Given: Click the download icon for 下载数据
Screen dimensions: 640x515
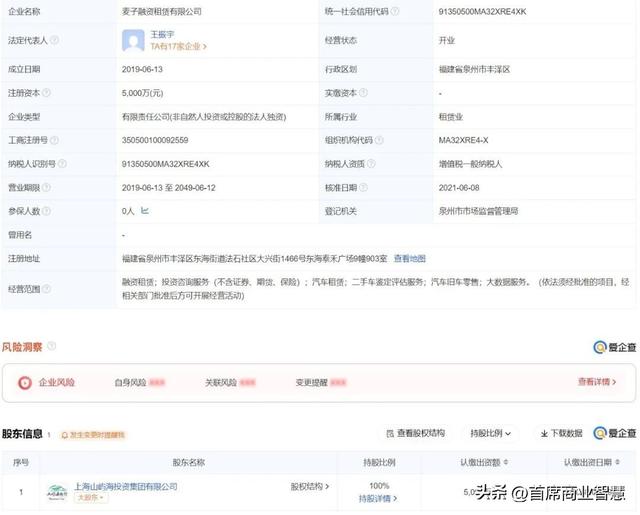Looking at the screenshot, I should click(x=544, y=433).
